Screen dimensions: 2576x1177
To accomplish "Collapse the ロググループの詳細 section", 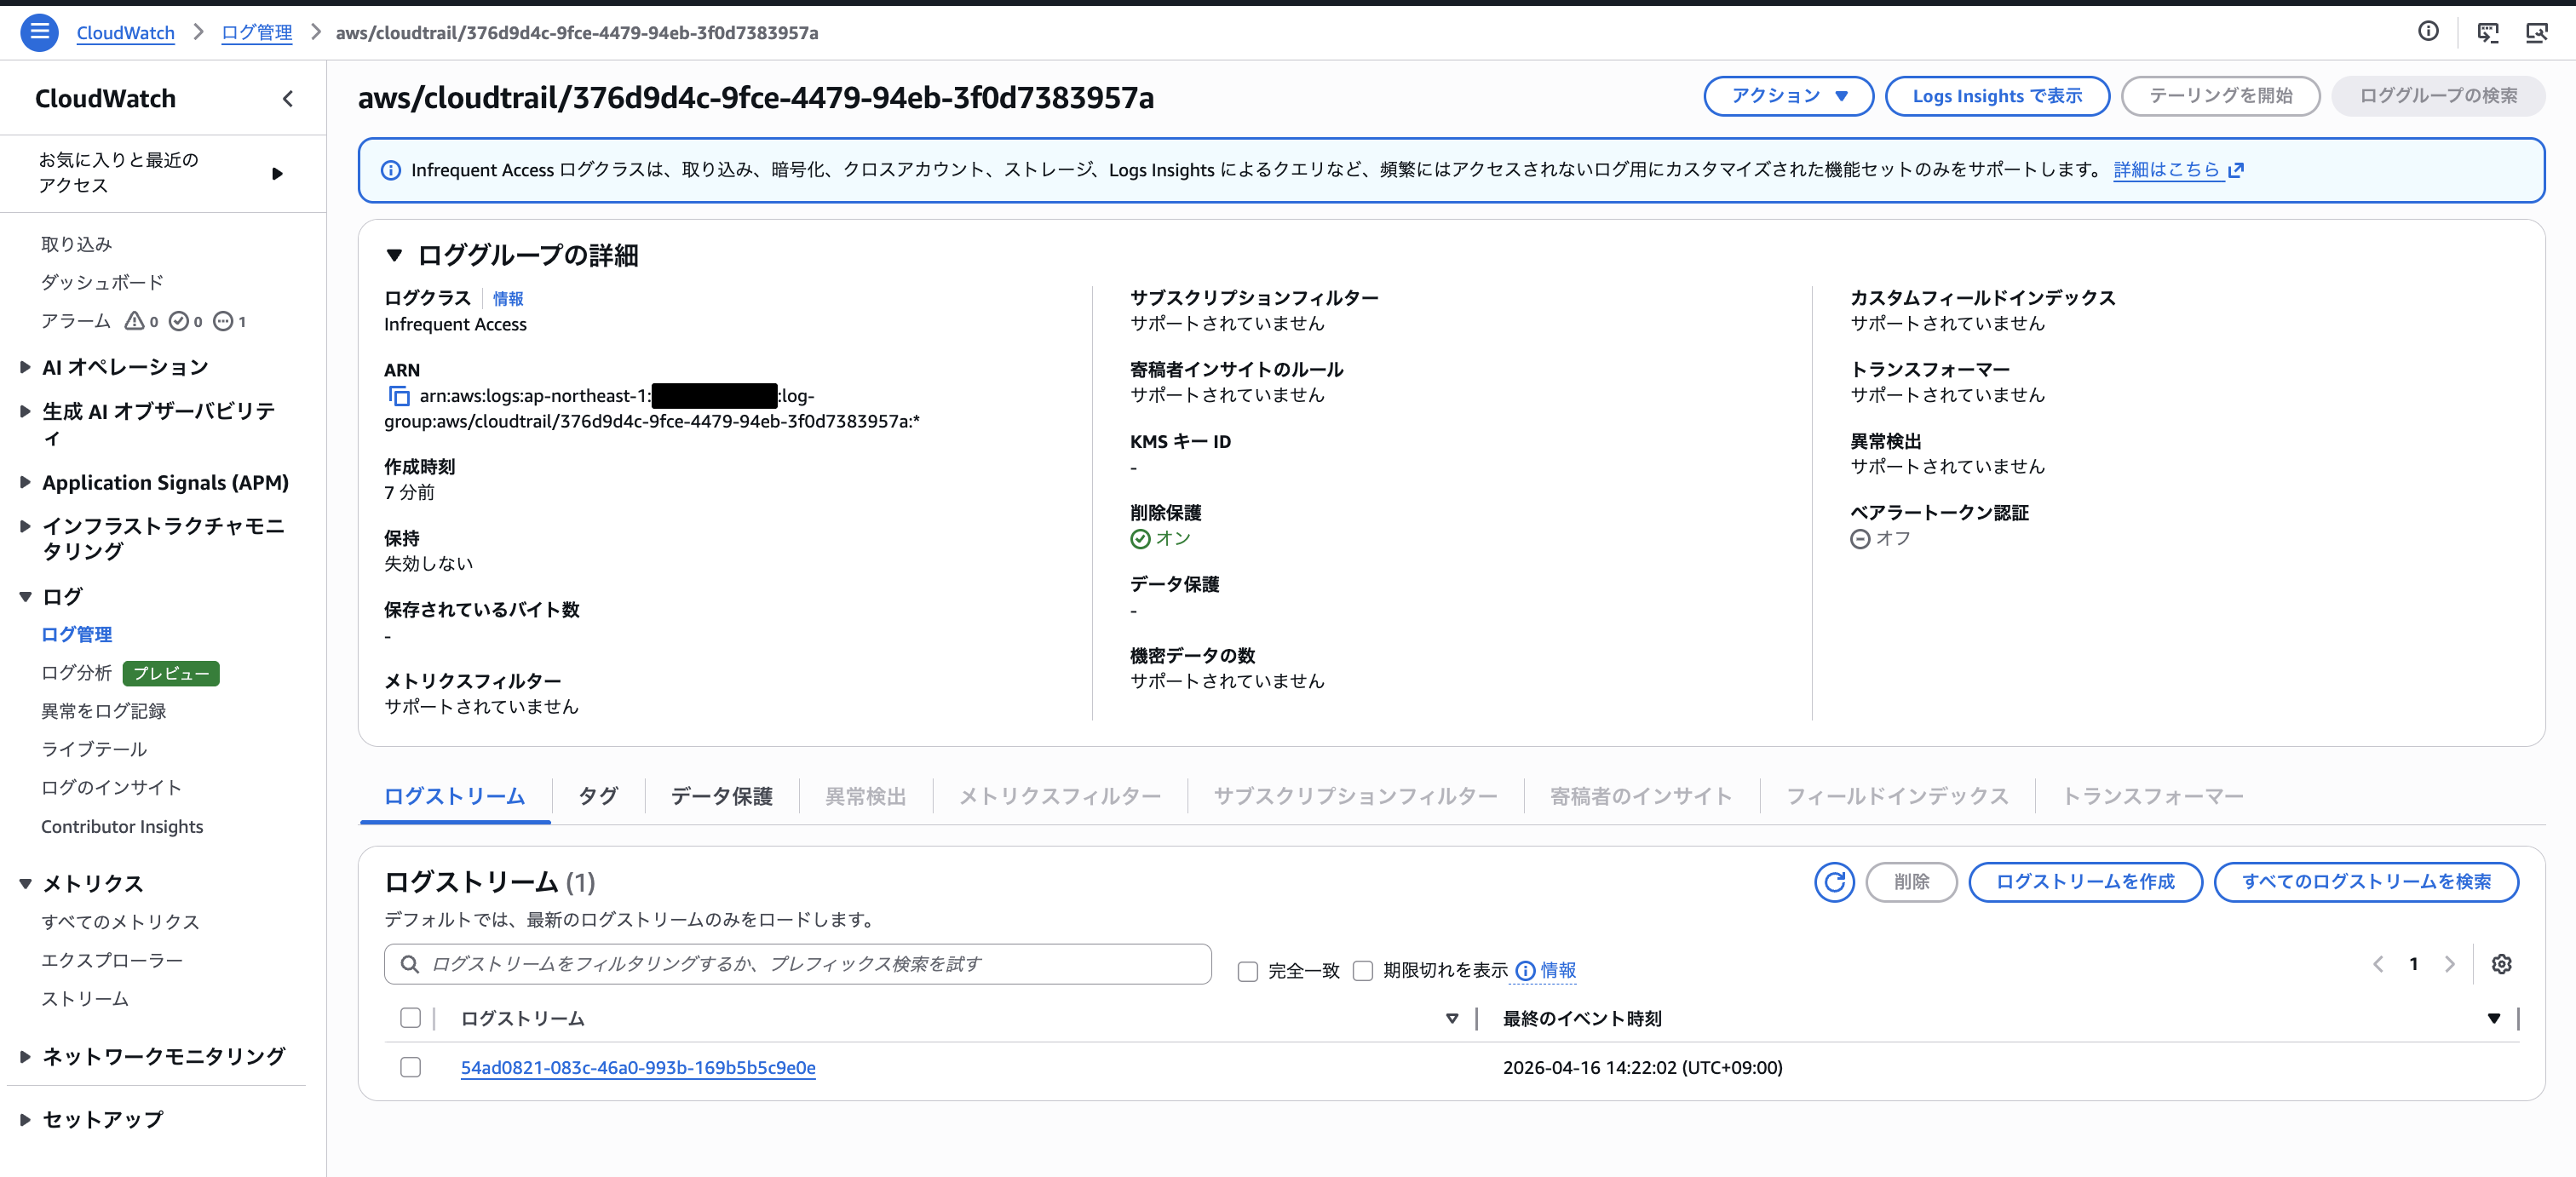I will (x=394, y=256).
